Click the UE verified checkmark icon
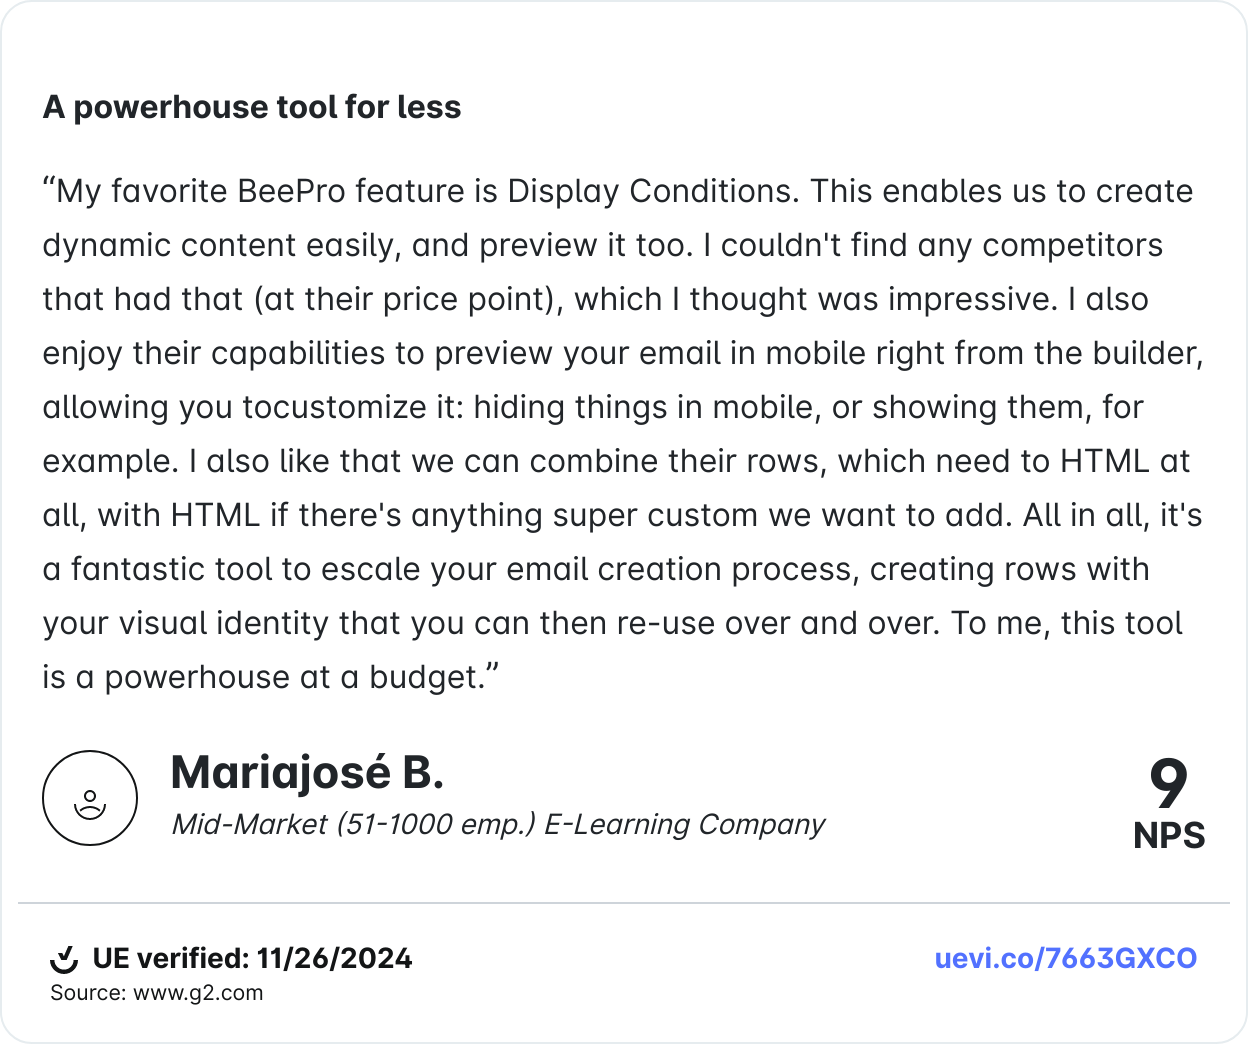The height and width of the screenshot is (1044, 1248). point(64,959)
